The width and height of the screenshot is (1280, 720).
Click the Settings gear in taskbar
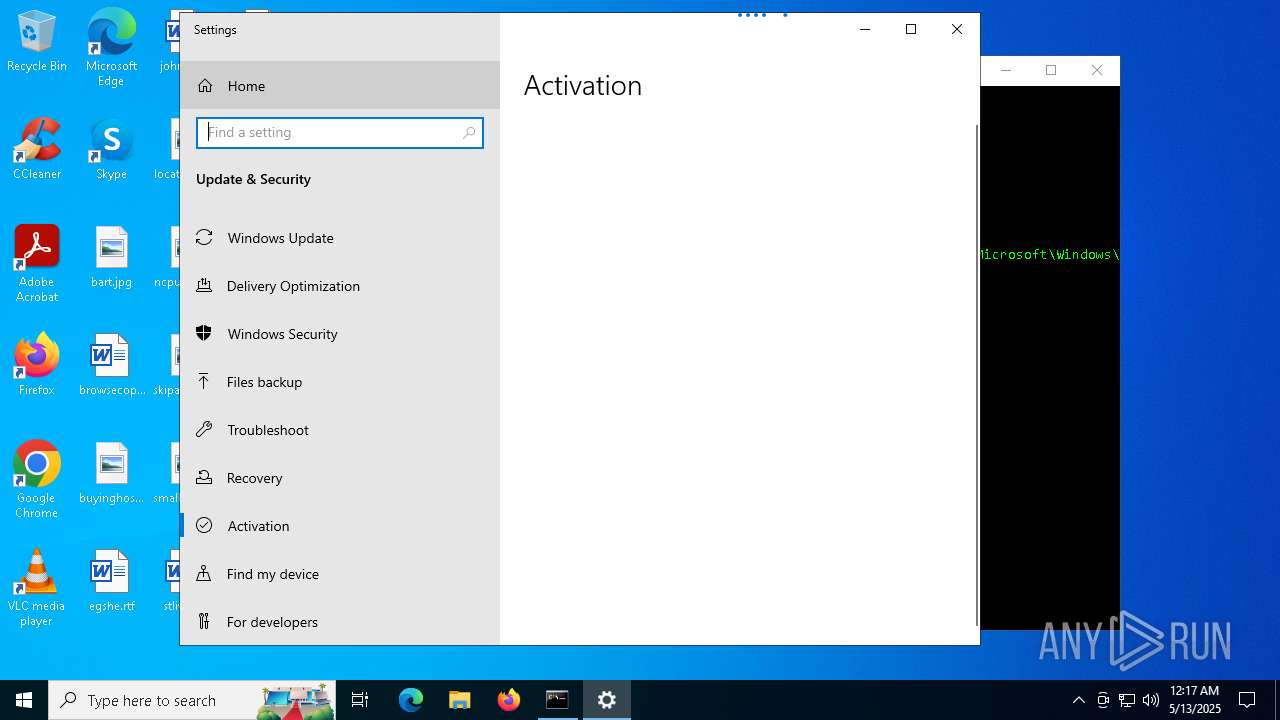[607, 700]
